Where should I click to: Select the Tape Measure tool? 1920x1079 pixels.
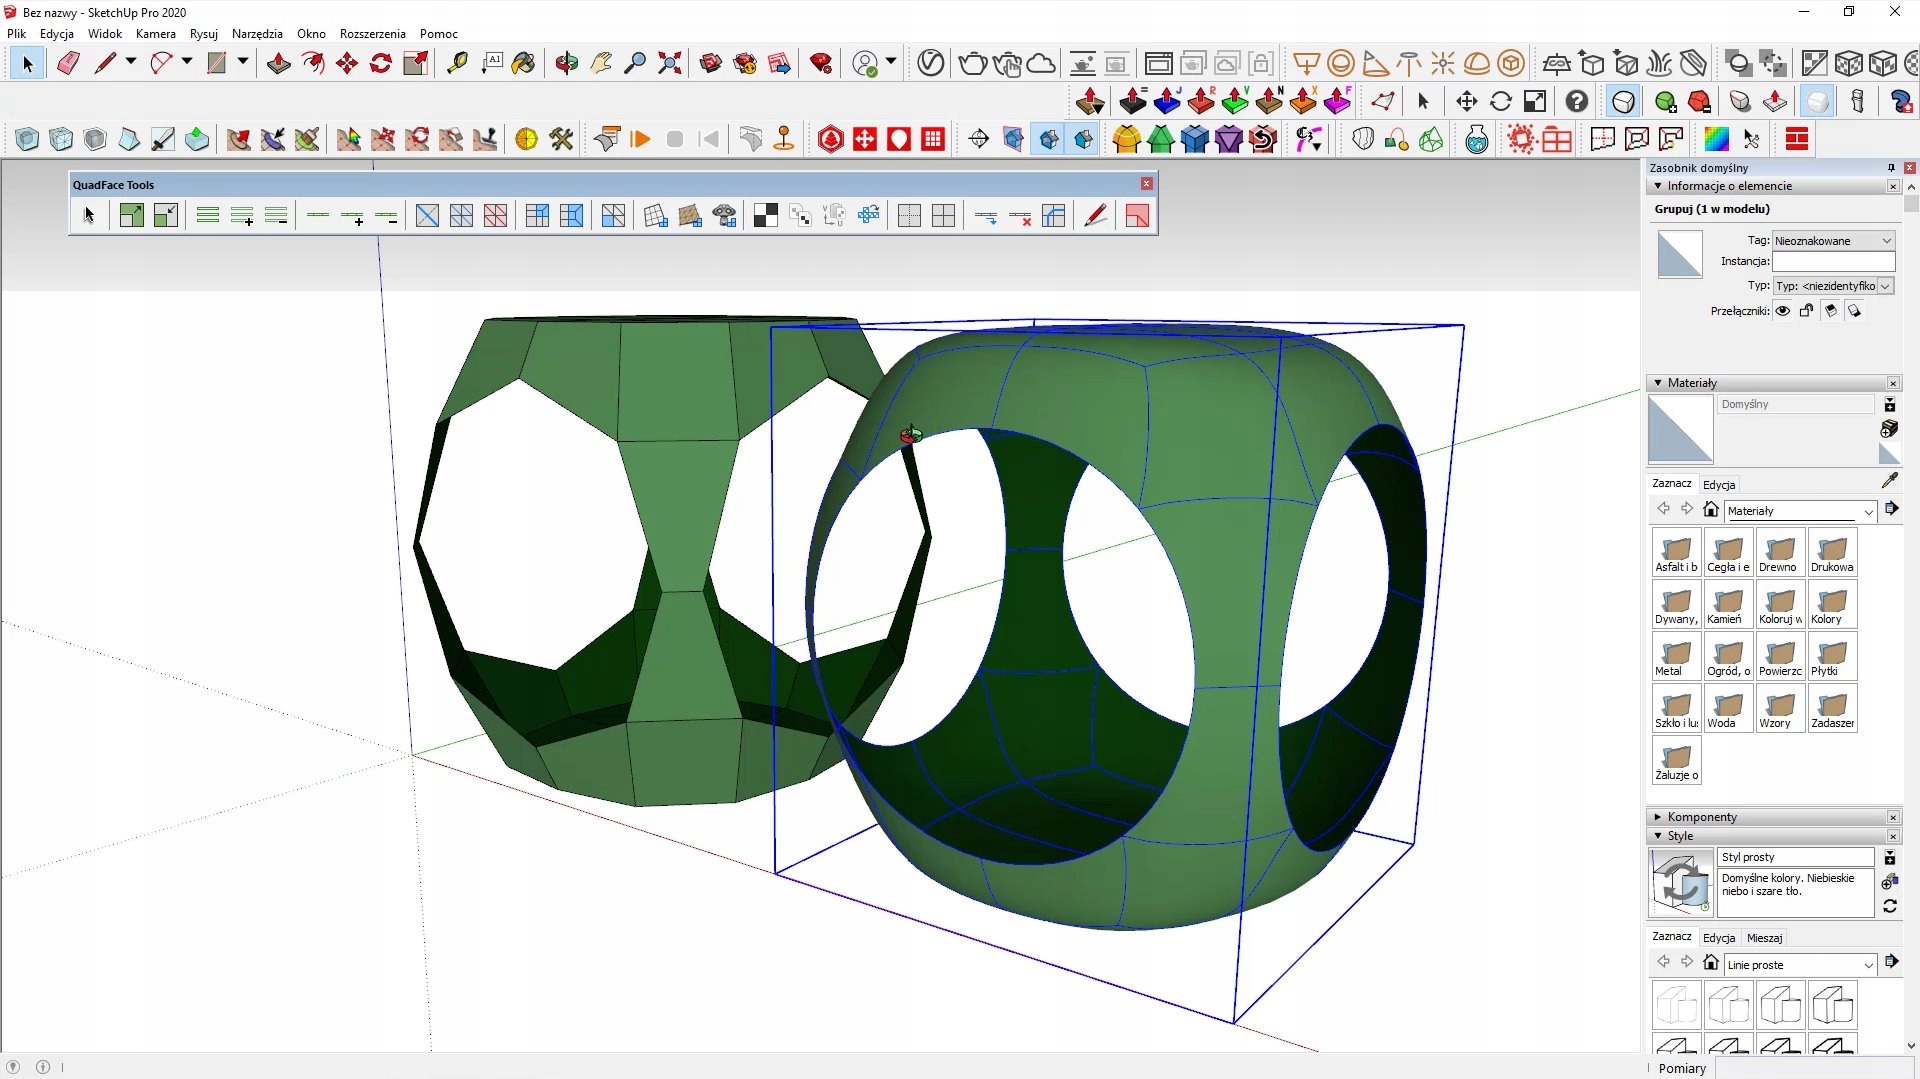point(457,64)
